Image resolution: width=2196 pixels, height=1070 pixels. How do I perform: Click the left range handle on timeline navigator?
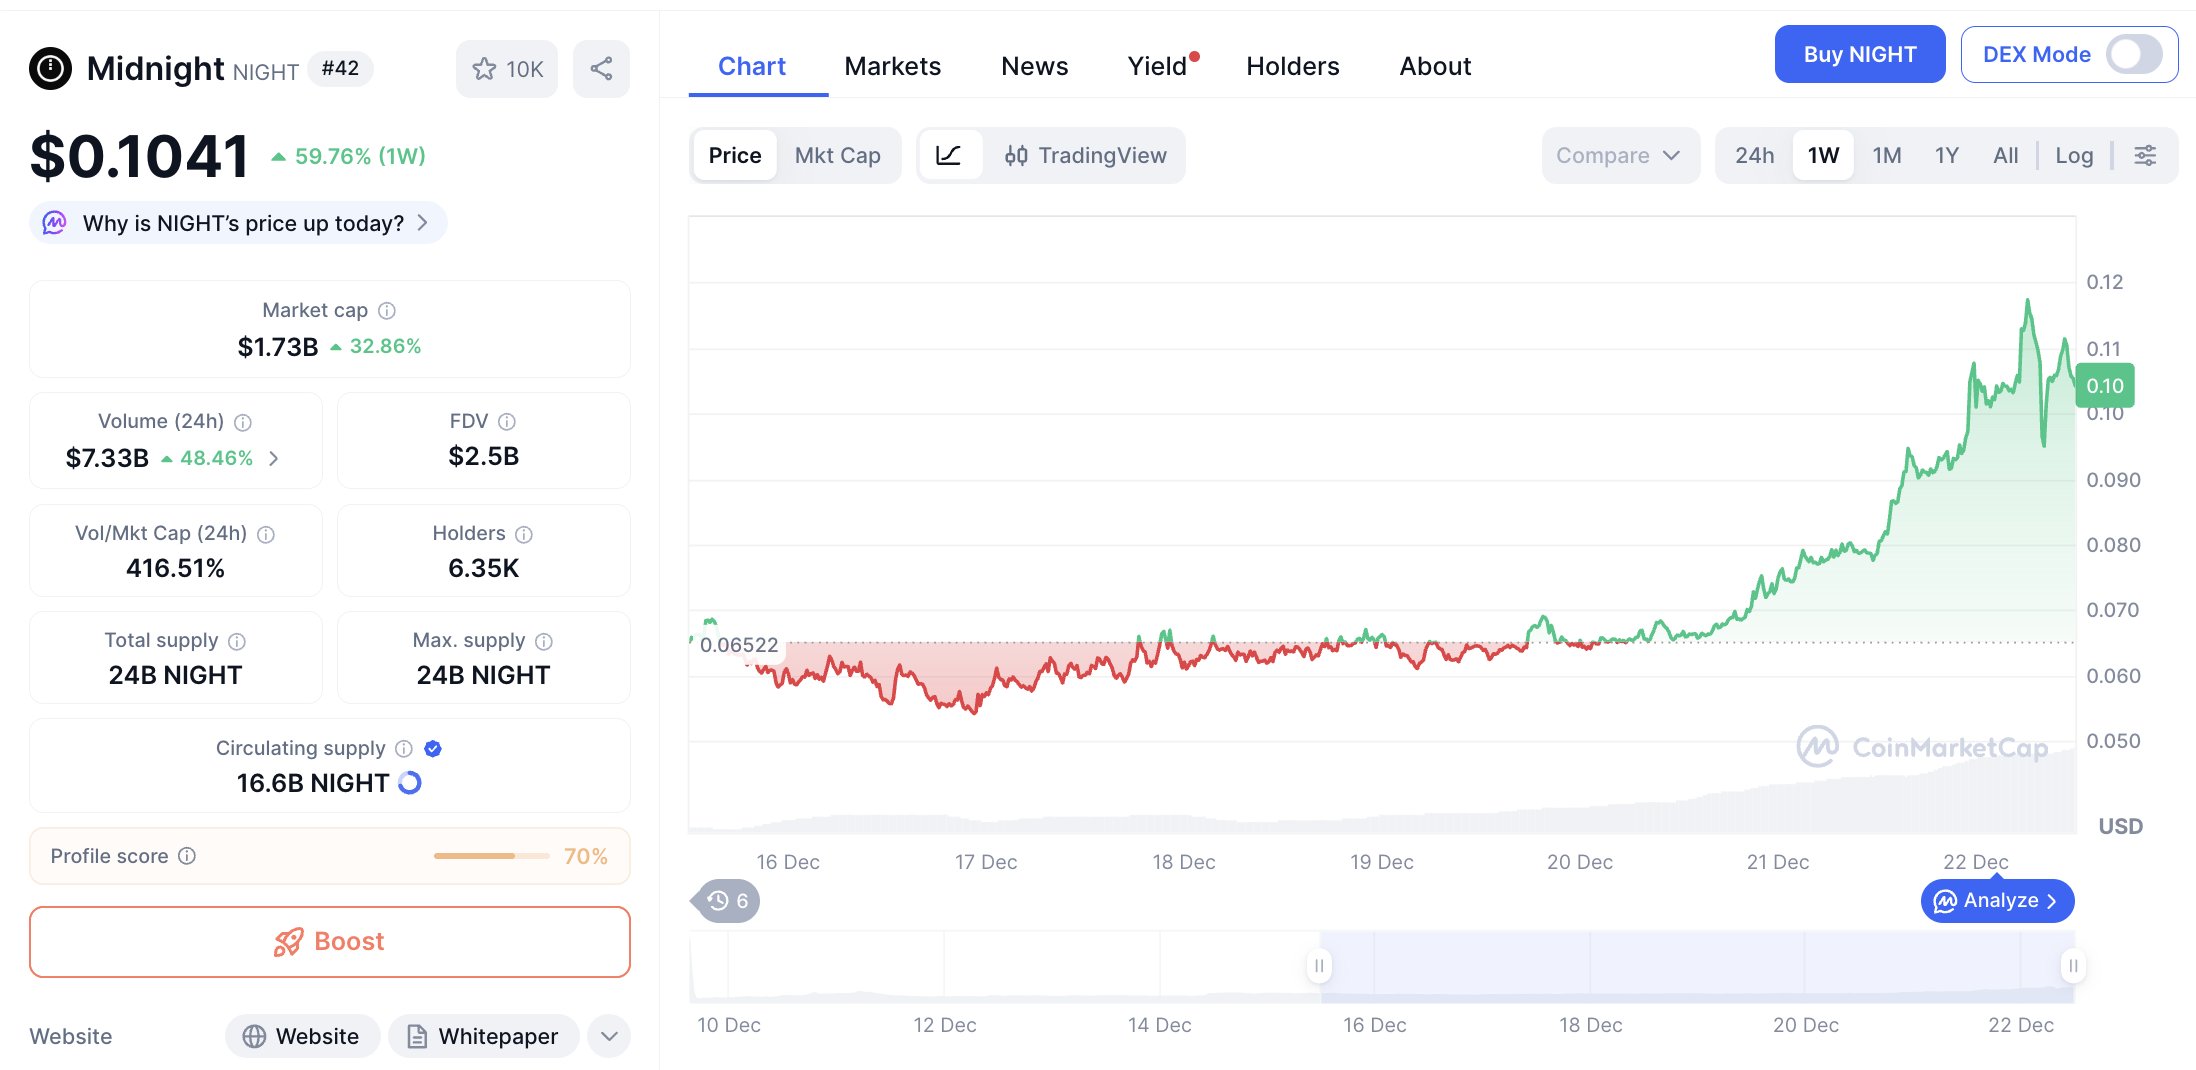[1319, 966]
